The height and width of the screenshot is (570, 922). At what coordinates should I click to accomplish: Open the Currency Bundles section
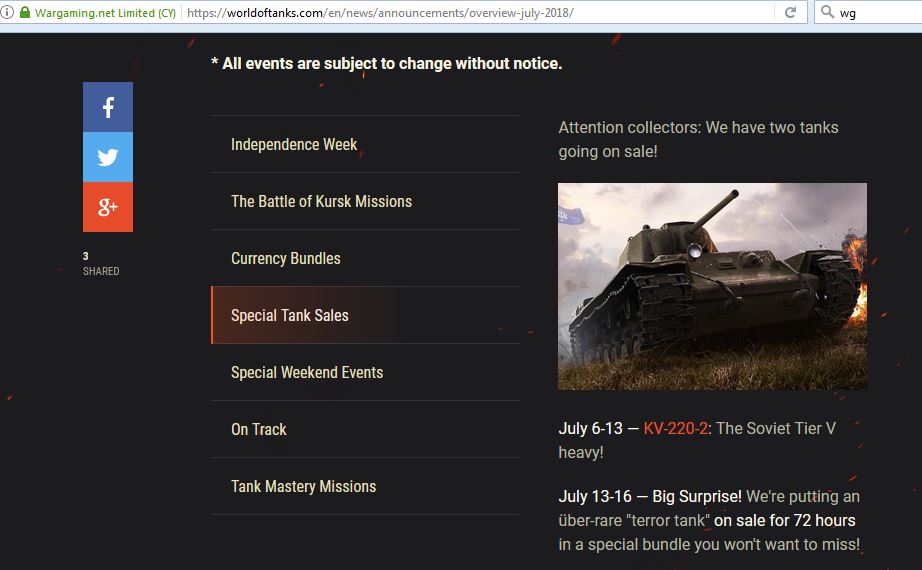(365, 258)
